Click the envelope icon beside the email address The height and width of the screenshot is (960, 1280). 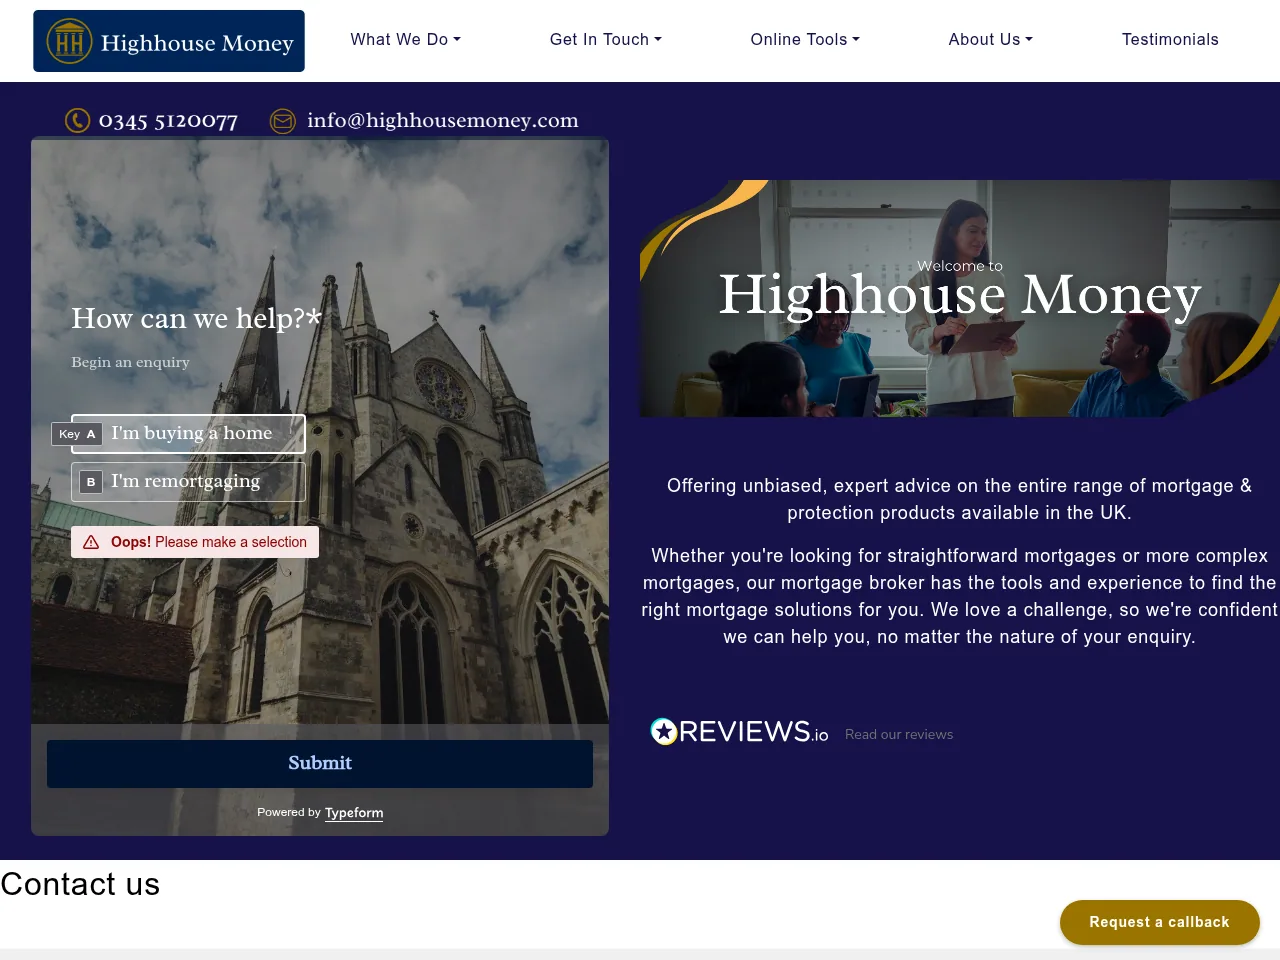coord(283,121)
